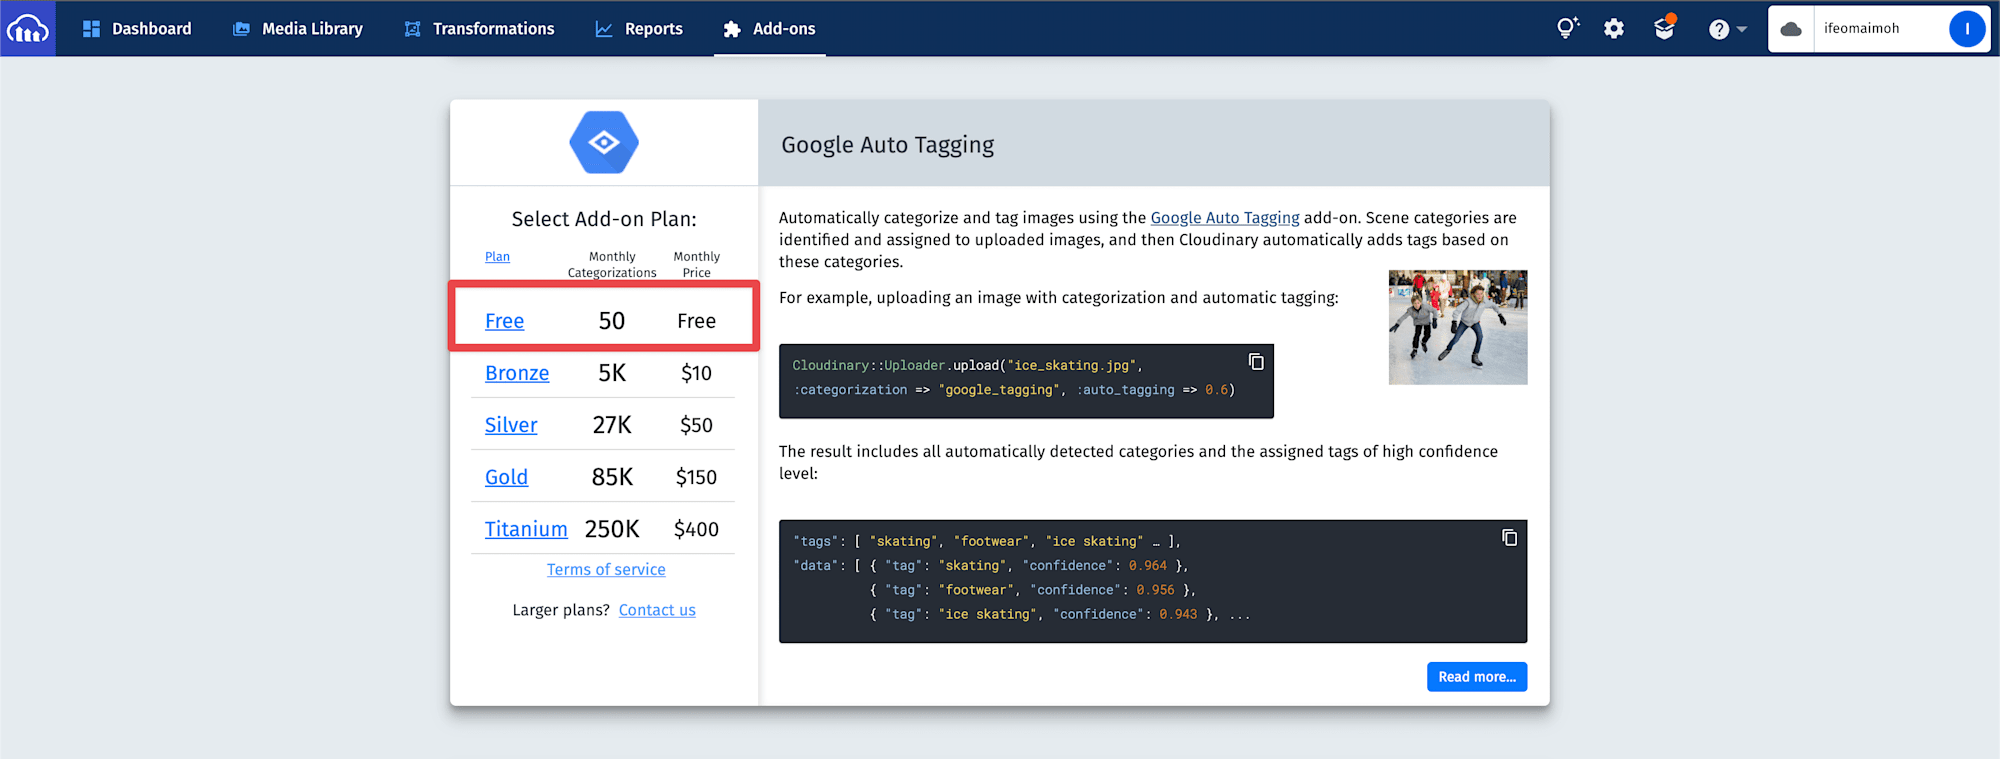2000x759 pixels.
Task: Click the confidence 0.956 footwear line
Action: (x=1032, y=590)
